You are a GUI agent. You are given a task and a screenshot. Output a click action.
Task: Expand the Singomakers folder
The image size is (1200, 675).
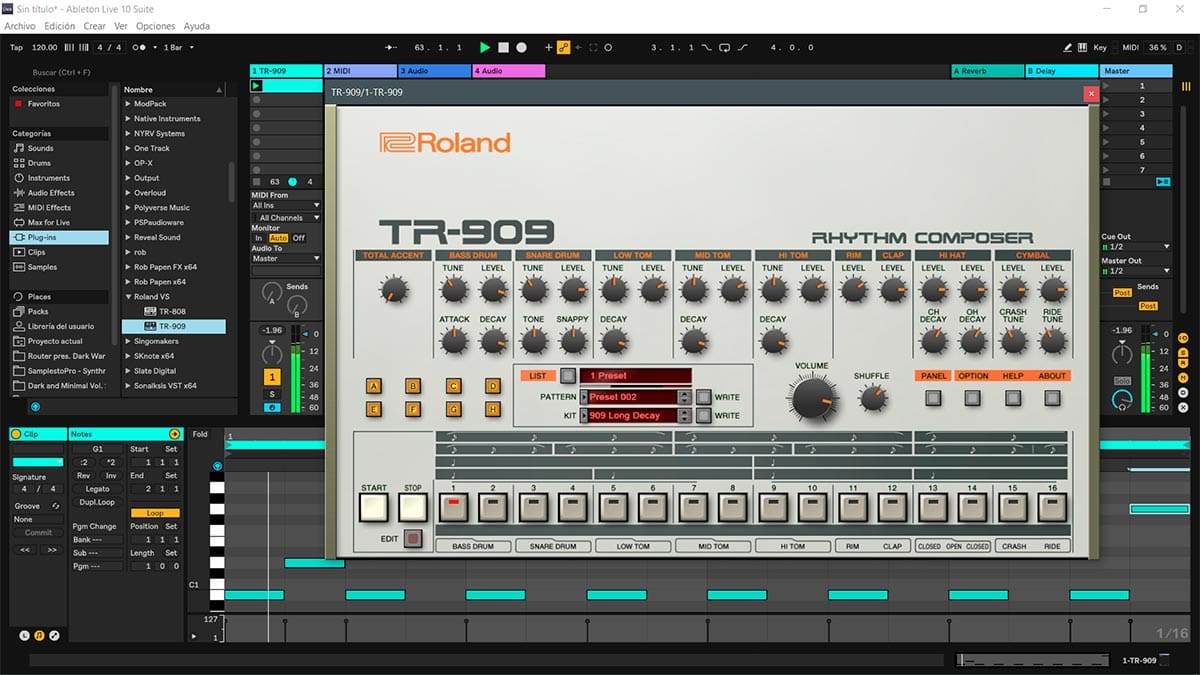128,341
